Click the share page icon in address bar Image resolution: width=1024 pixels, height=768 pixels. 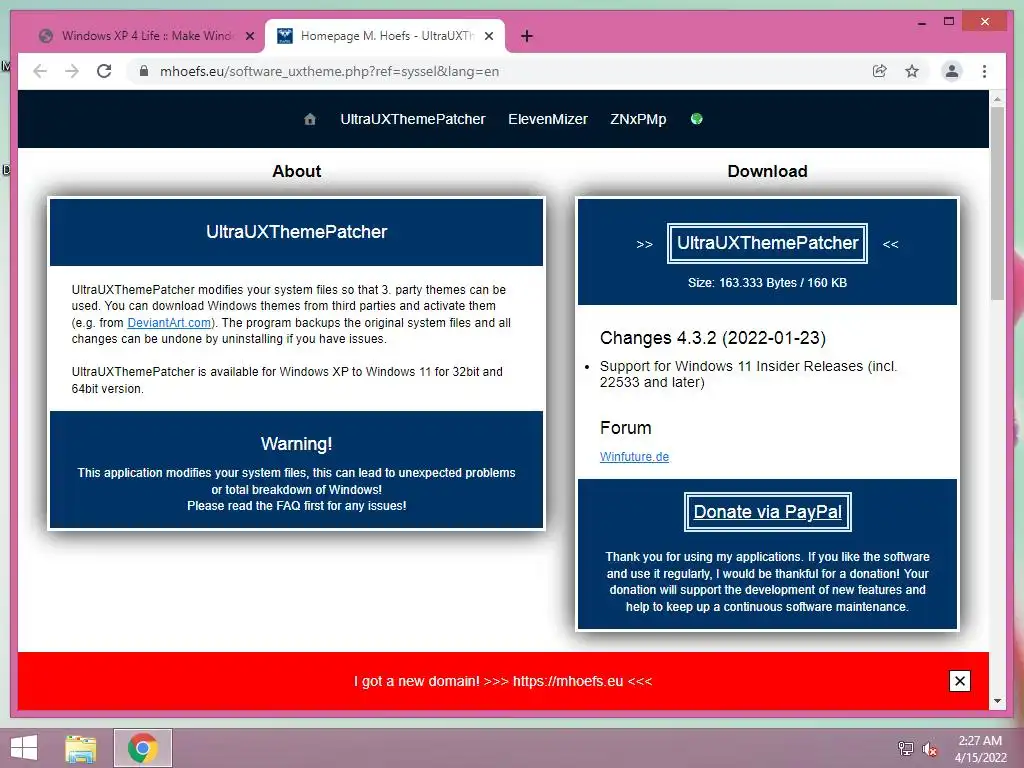pyautogui.click(x=880, y=71)
